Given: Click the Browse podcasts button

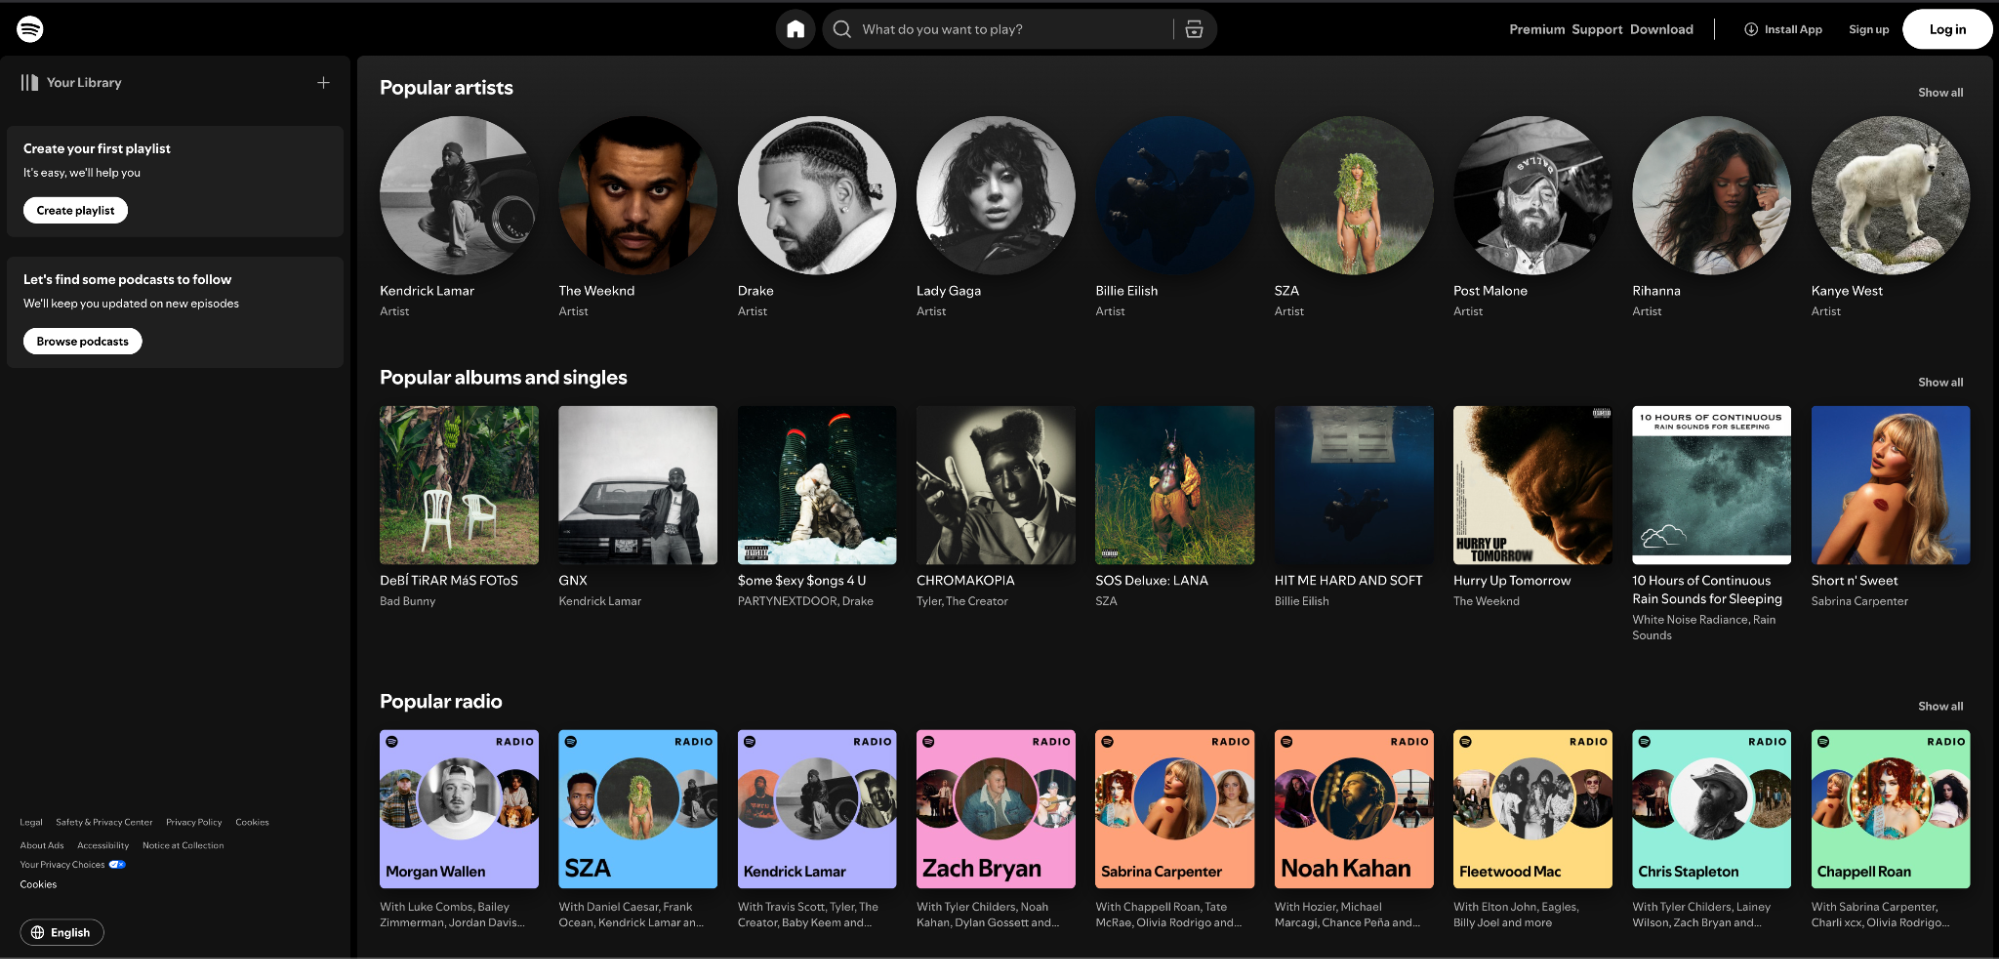Looking at the screenshot, I should click(83, 341).
